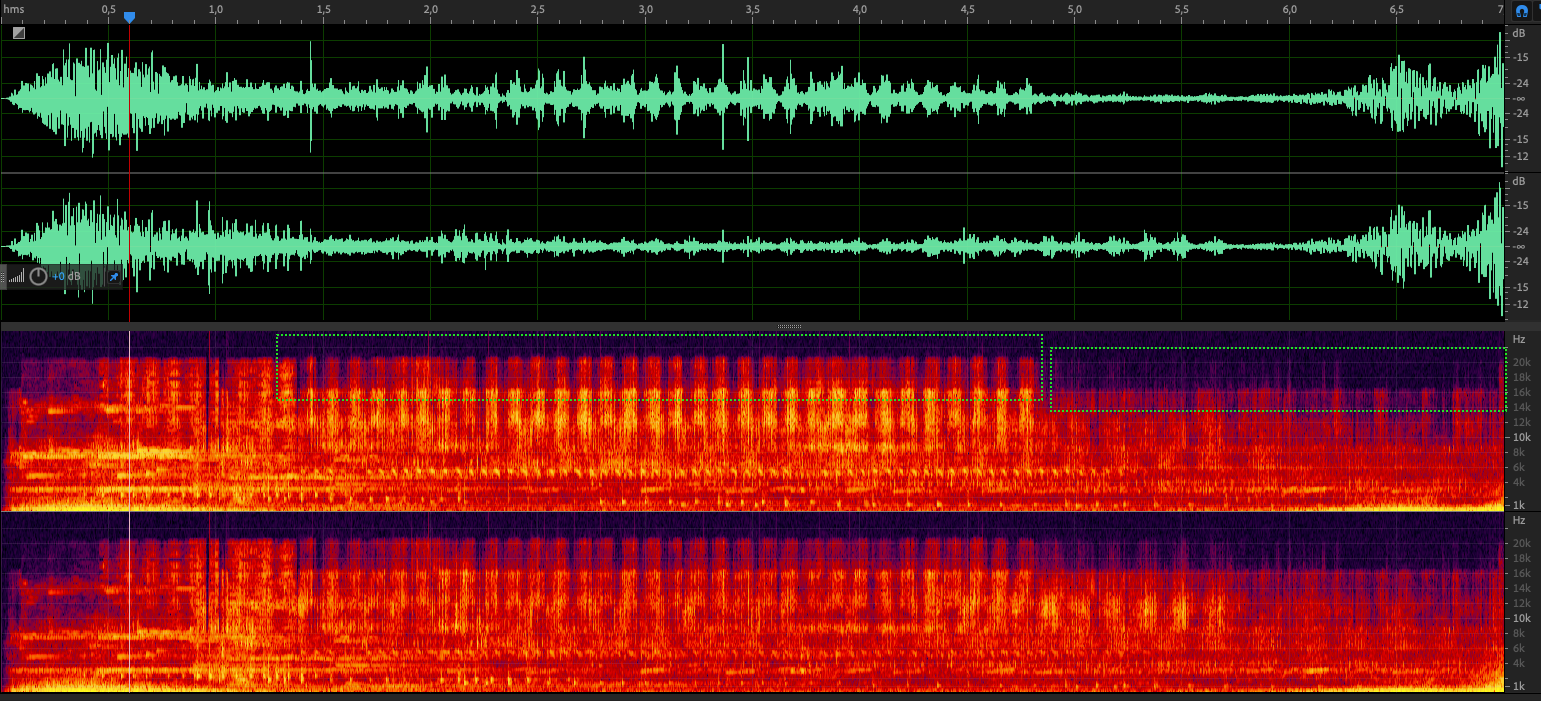Screen dimensions: 1541x701
Task: Click inside the right dotted spectral selection
Action: click(x=1277, y=379)
